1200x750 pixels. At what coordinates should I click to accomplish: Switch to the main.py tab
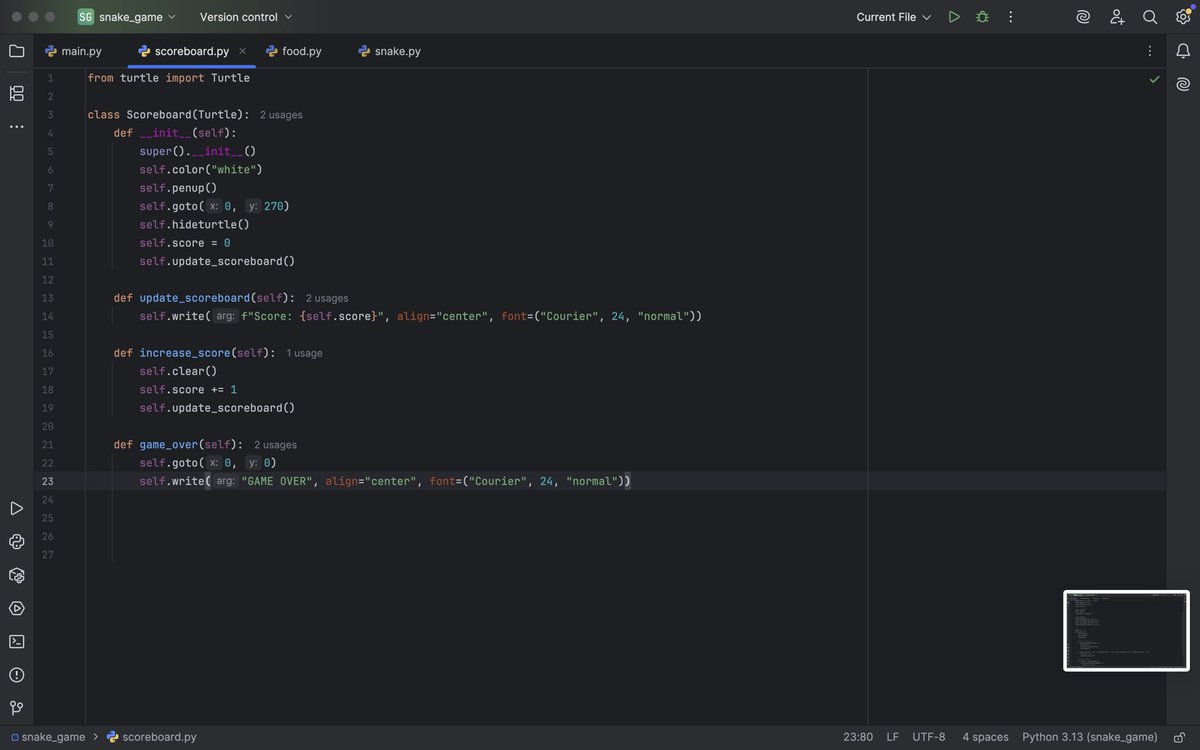click(73, 51)
